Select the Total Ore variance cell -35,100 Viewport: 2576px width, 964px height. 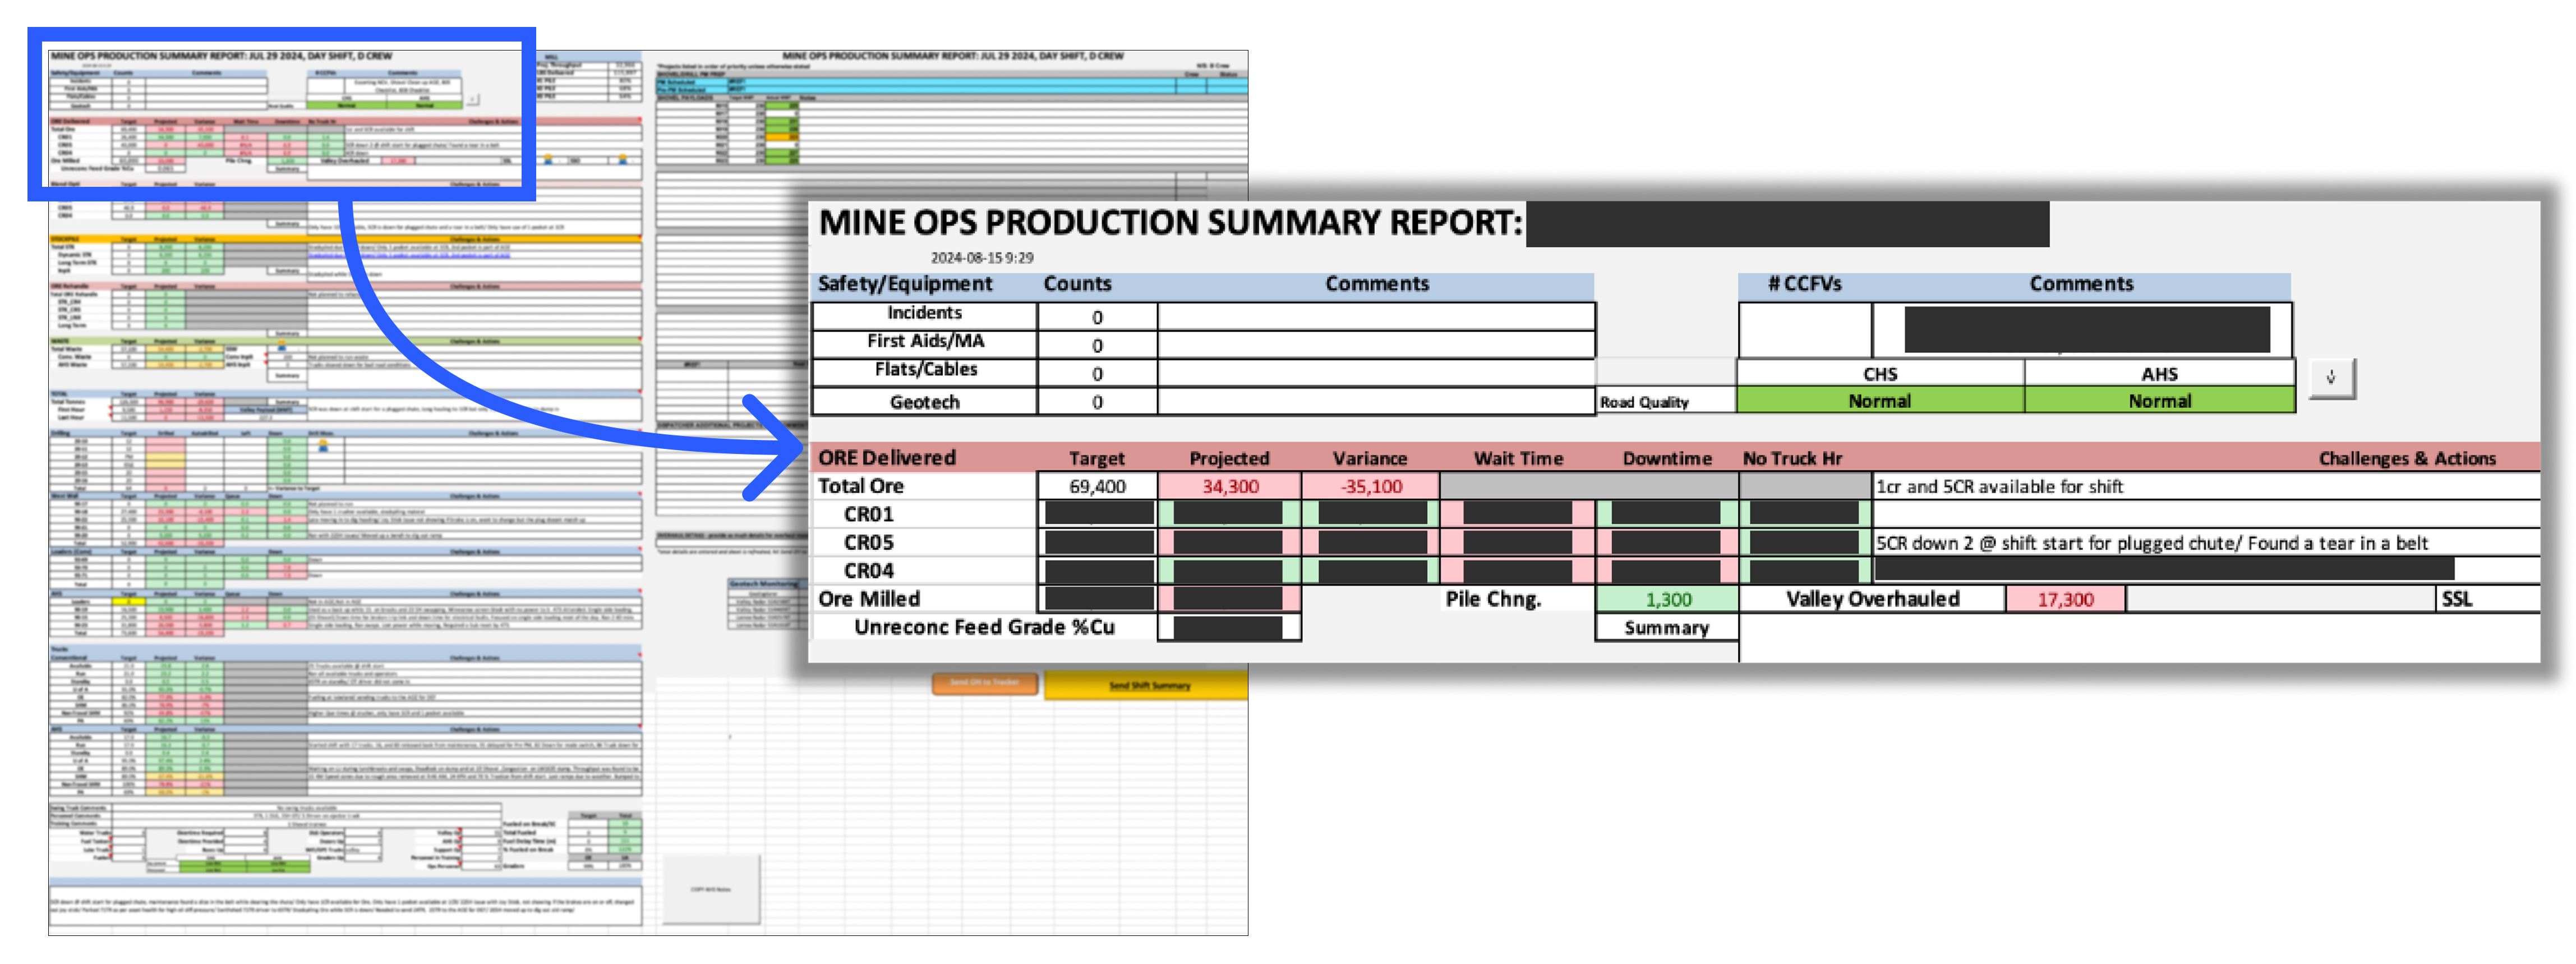[x=1370, y=486]
